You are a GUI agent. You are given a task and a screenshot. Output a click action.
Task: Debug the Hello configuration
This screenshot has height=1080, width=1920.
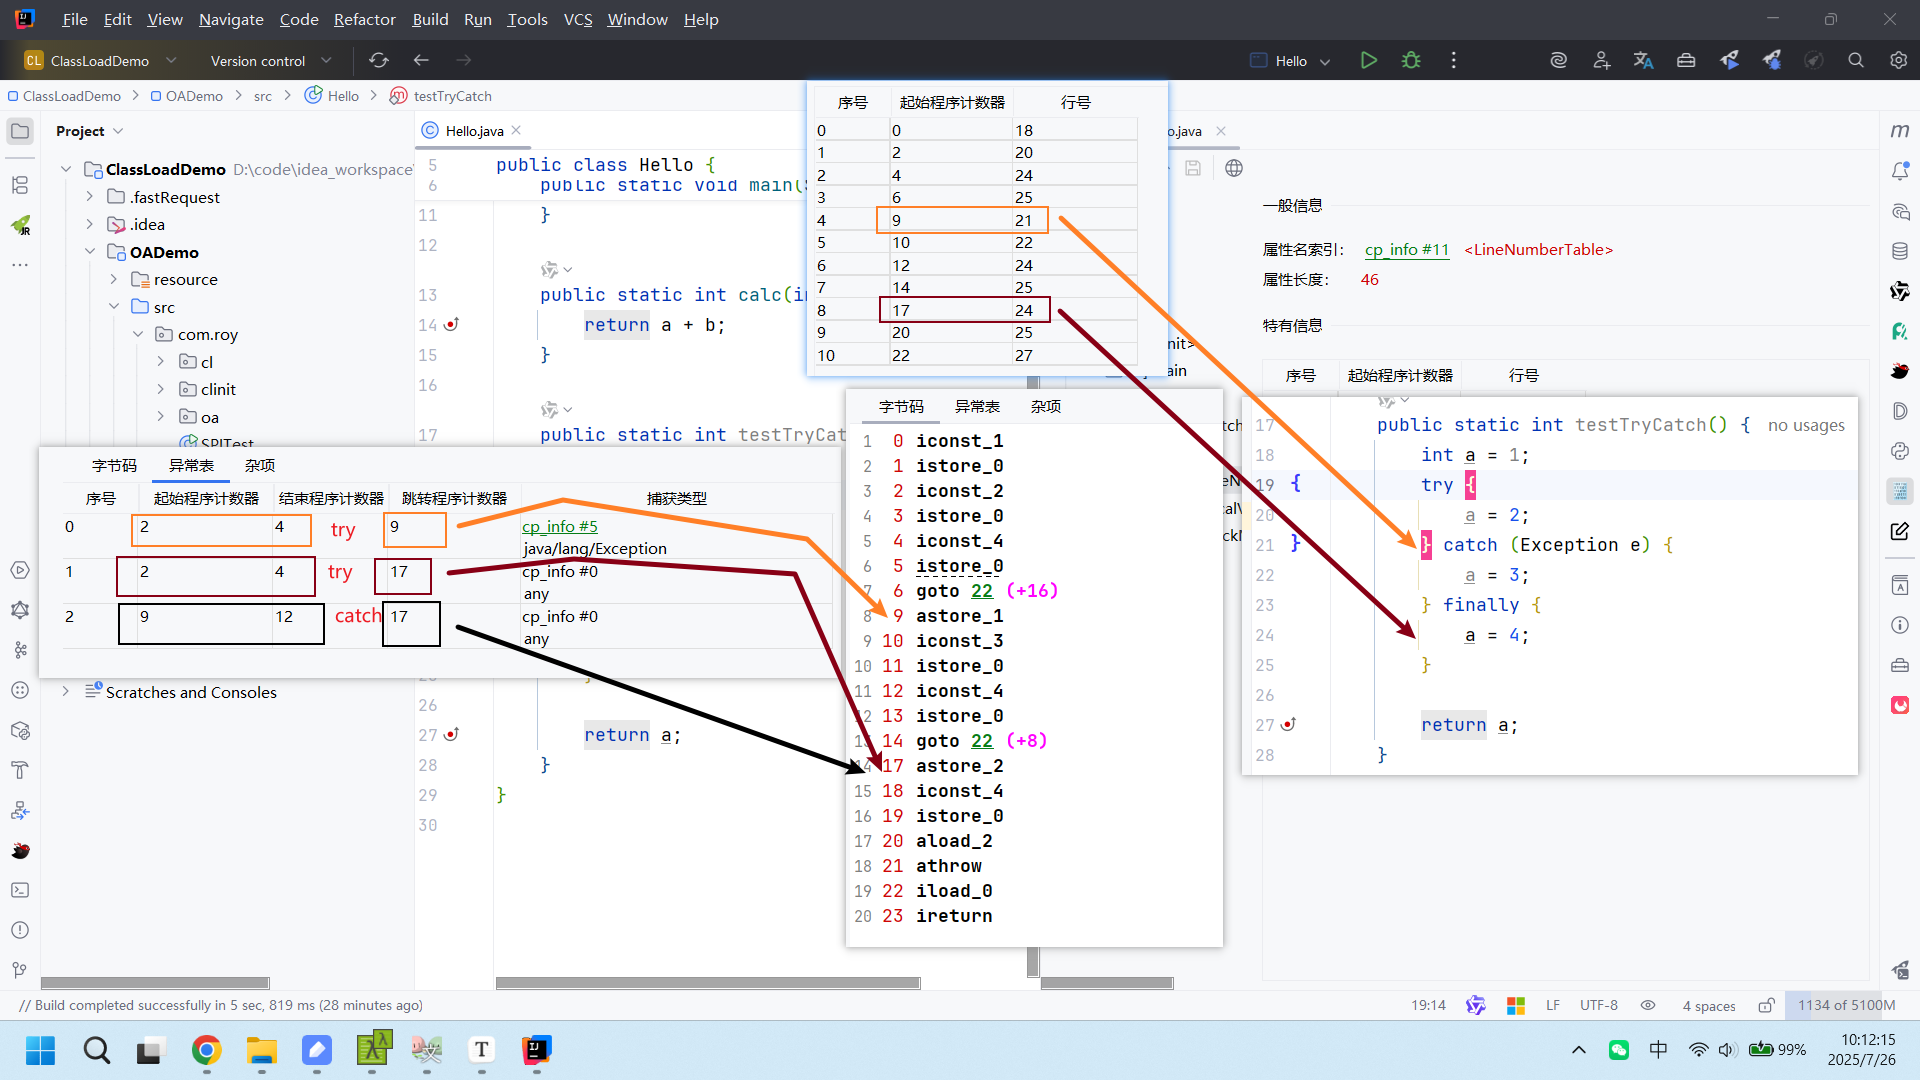click(1411, 60)
